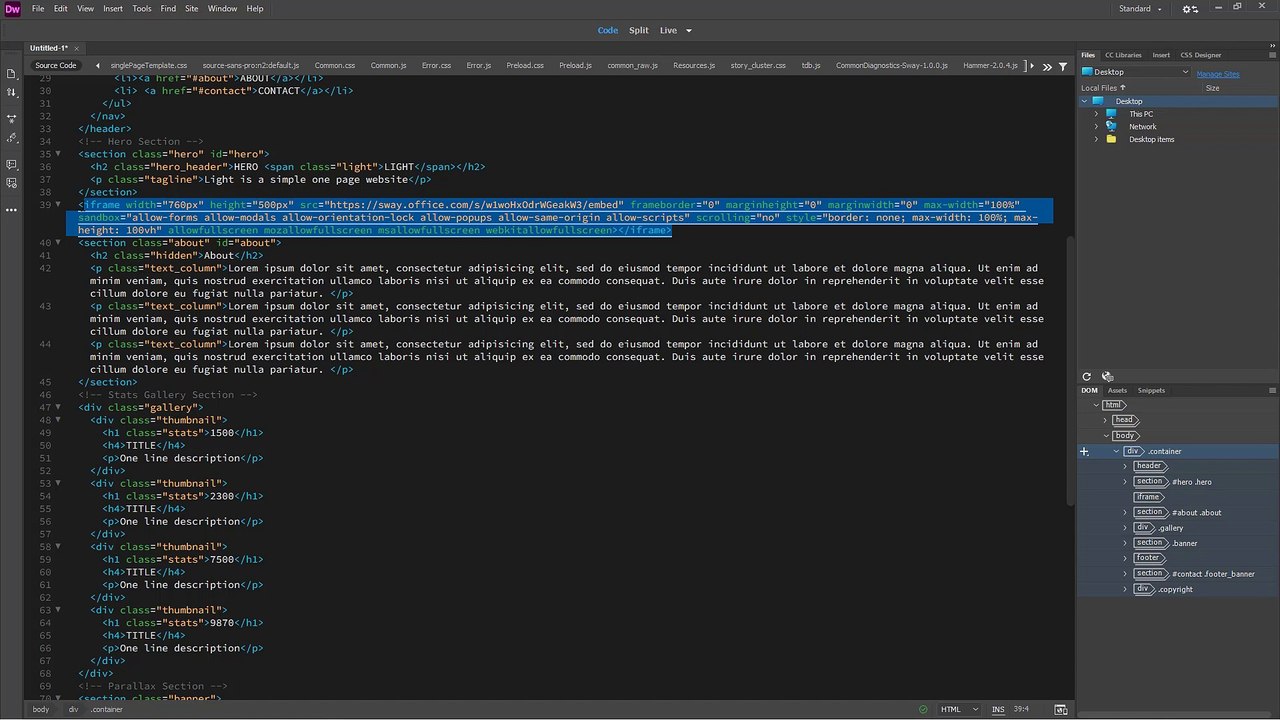Screen dimensions: 1280x720
Task: Click the Refresh icon in Files panel
Action: 1087,377
